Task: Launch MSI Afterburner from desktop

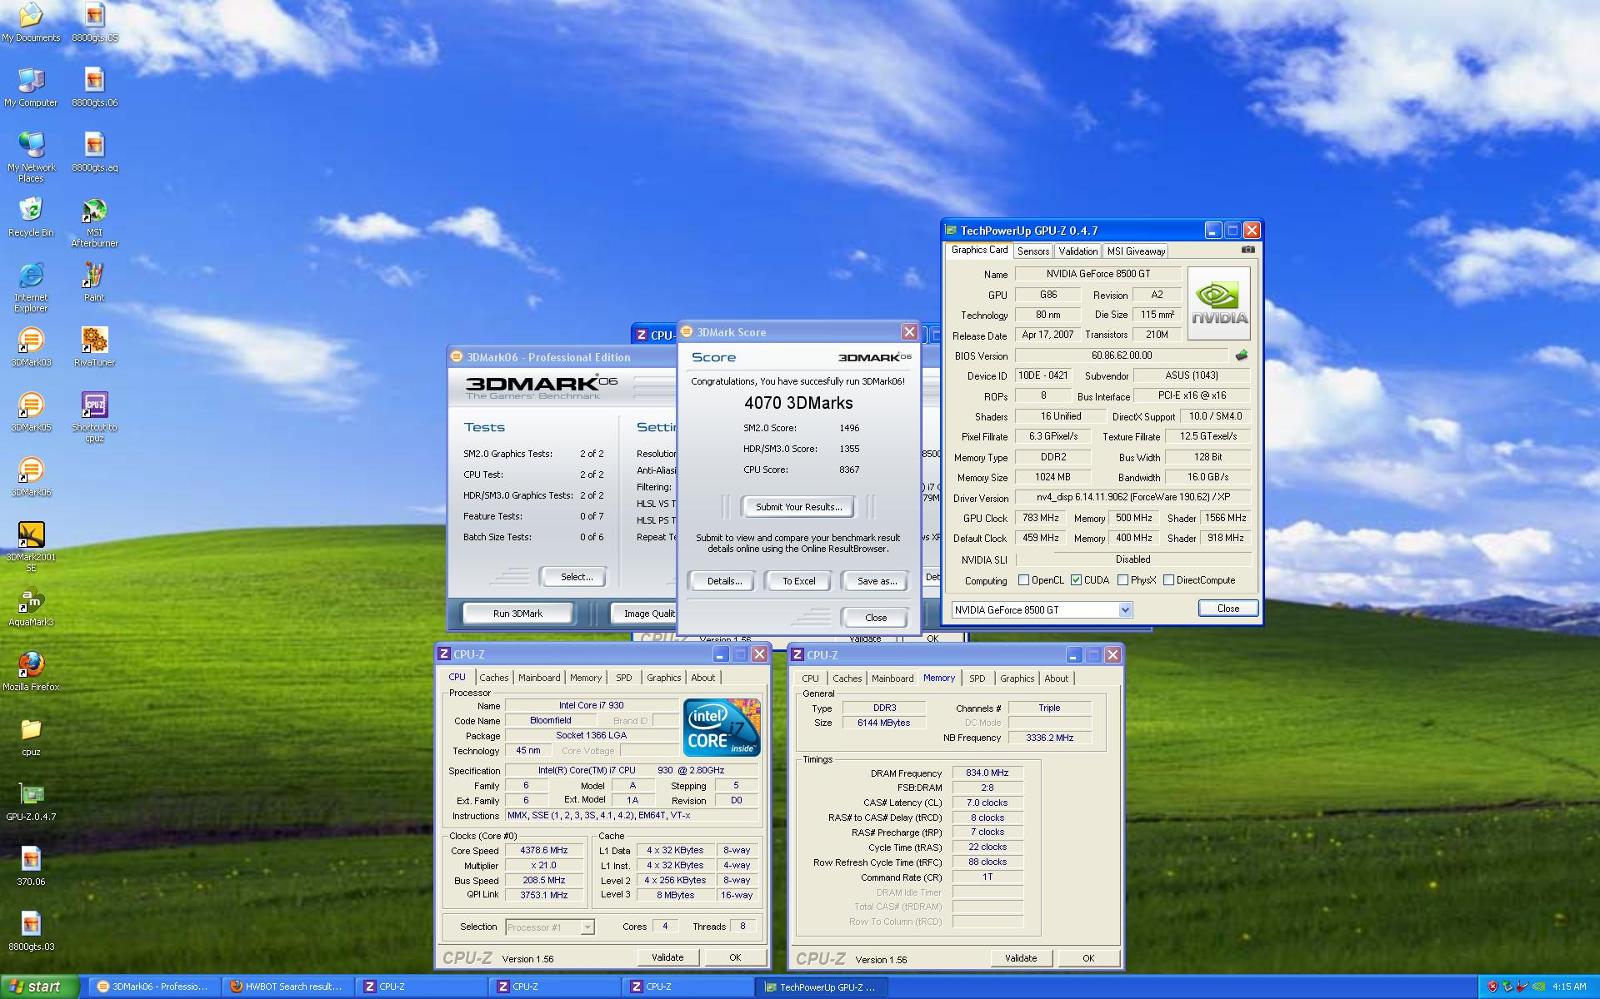Action: tap(95, 223)
